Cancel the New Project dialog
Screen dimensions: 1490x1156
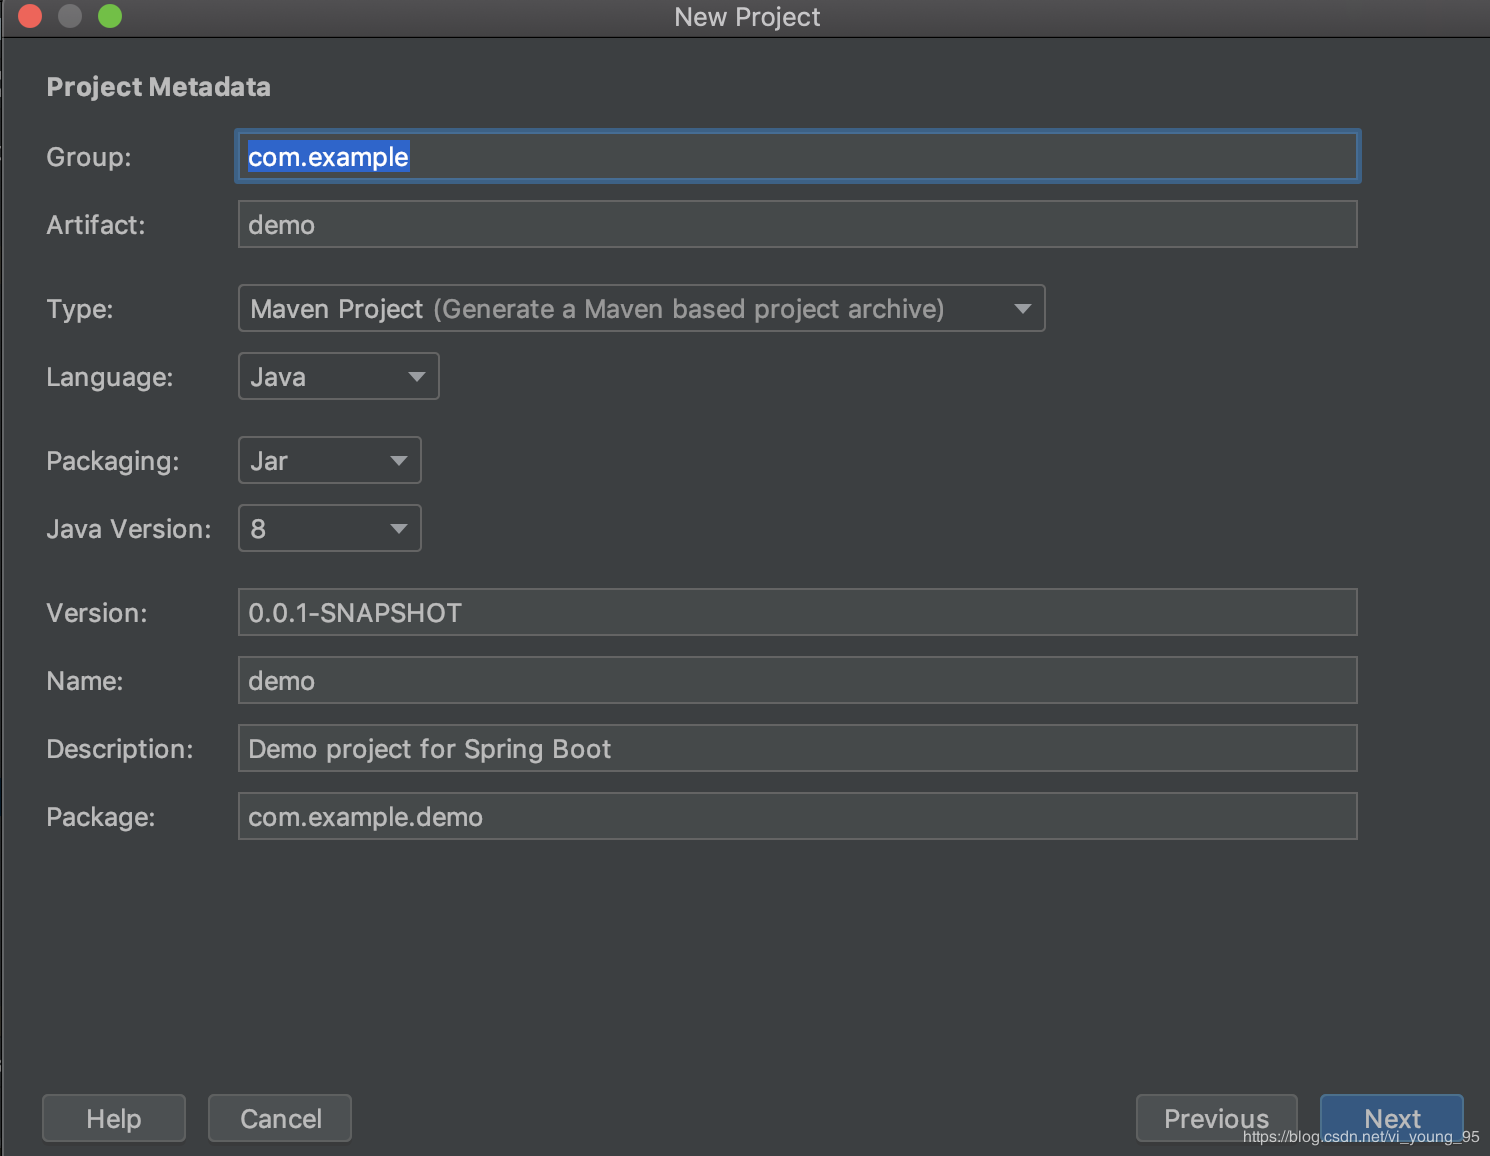point(280,1118)
